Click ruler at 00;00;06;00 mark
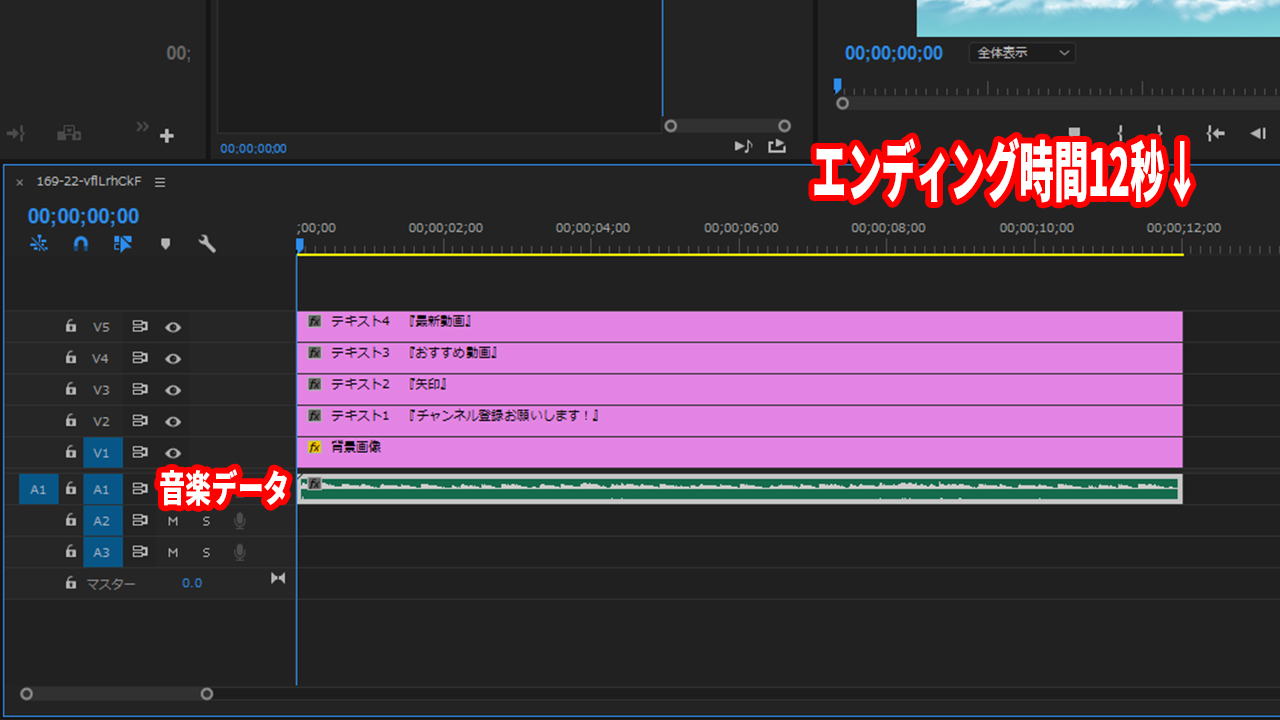This screenshot has height=720, width=1280. click(x=741, y=228)
